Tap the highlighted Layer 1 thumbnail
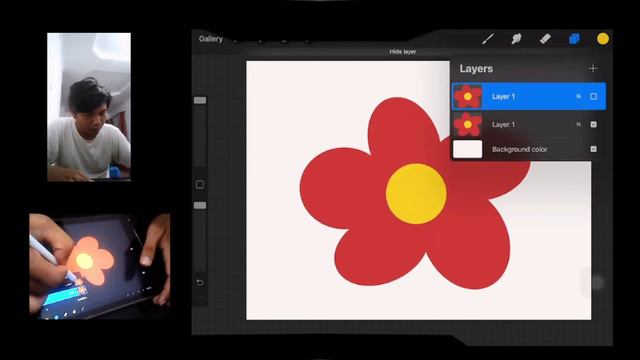Image resolution: width=640 pixels, height=360 pixels. pos(468,96)
